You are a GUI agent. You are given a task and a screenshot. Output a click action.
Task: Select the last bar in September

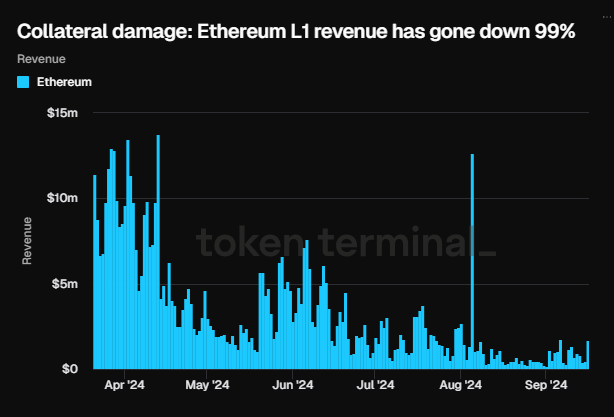[x=587, y=355]
